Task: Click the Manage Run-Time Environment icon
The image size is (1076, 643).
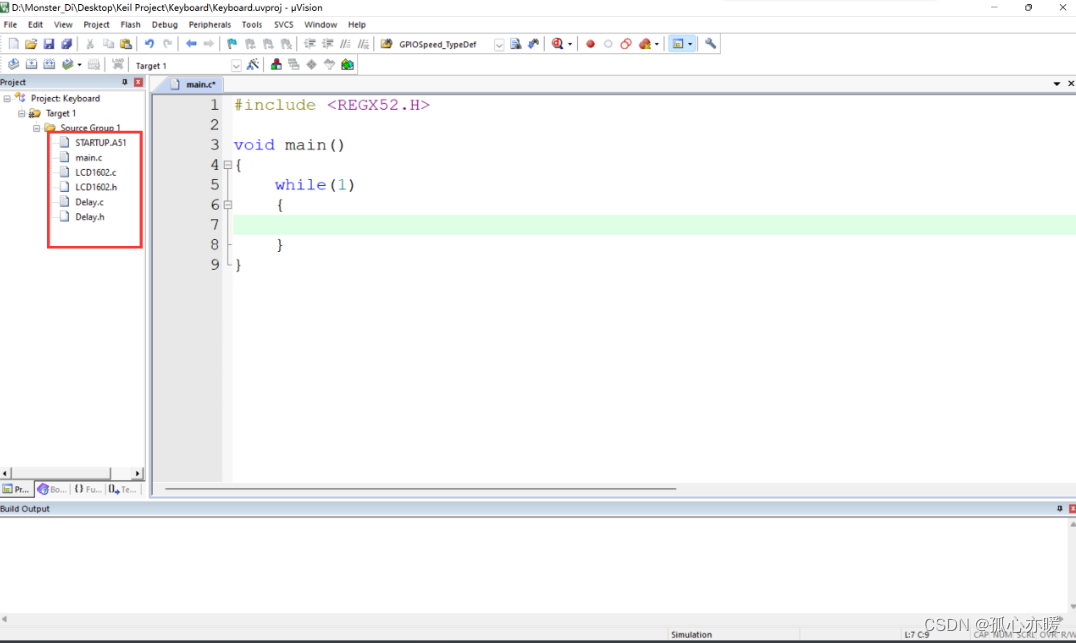Action: pyautogui.click(x=312, y=65)
